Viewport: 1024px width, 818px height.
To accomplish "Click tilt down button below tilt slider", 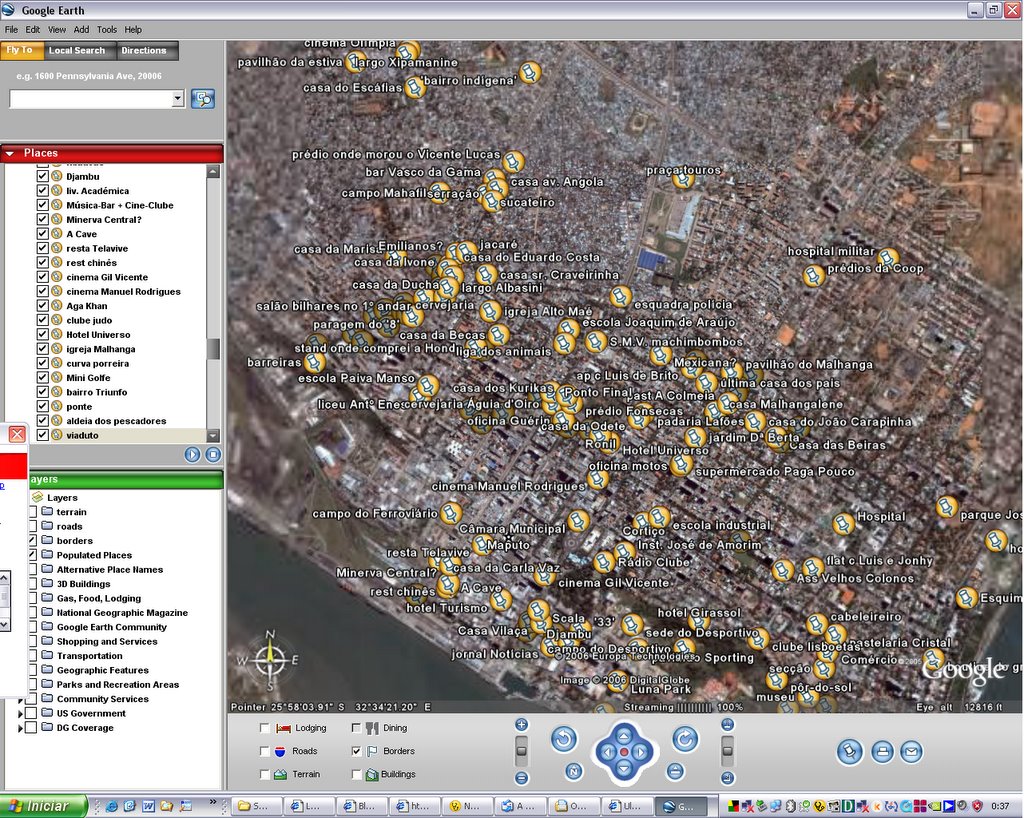I will point(728,778).
